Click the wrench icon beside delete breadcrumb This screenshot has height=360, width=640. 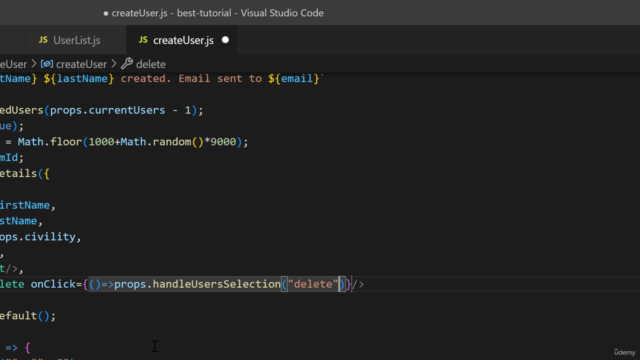click(x=127, y=64)
